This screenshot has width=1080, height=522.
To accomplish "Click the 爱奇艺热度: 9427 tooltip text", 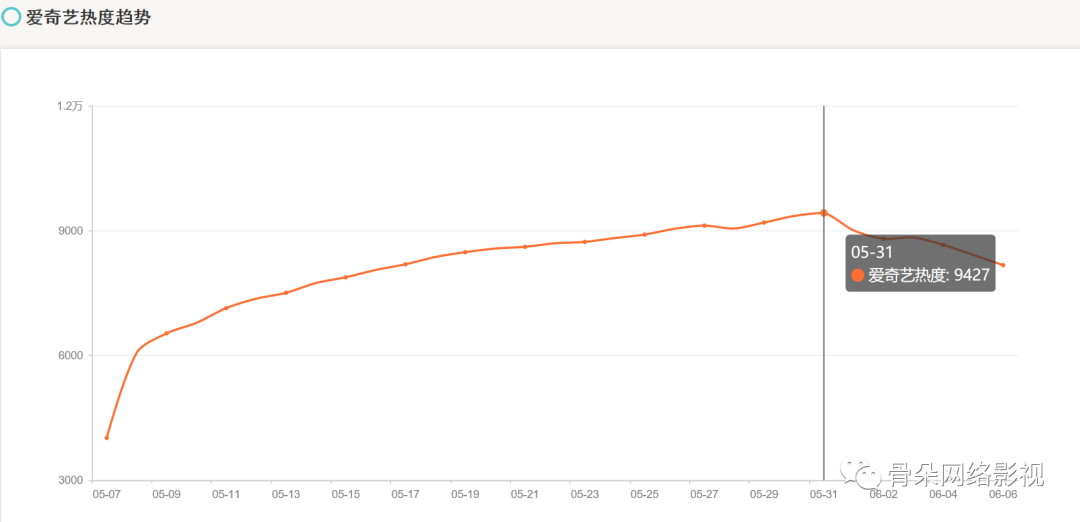I will [x=928, y=275].
